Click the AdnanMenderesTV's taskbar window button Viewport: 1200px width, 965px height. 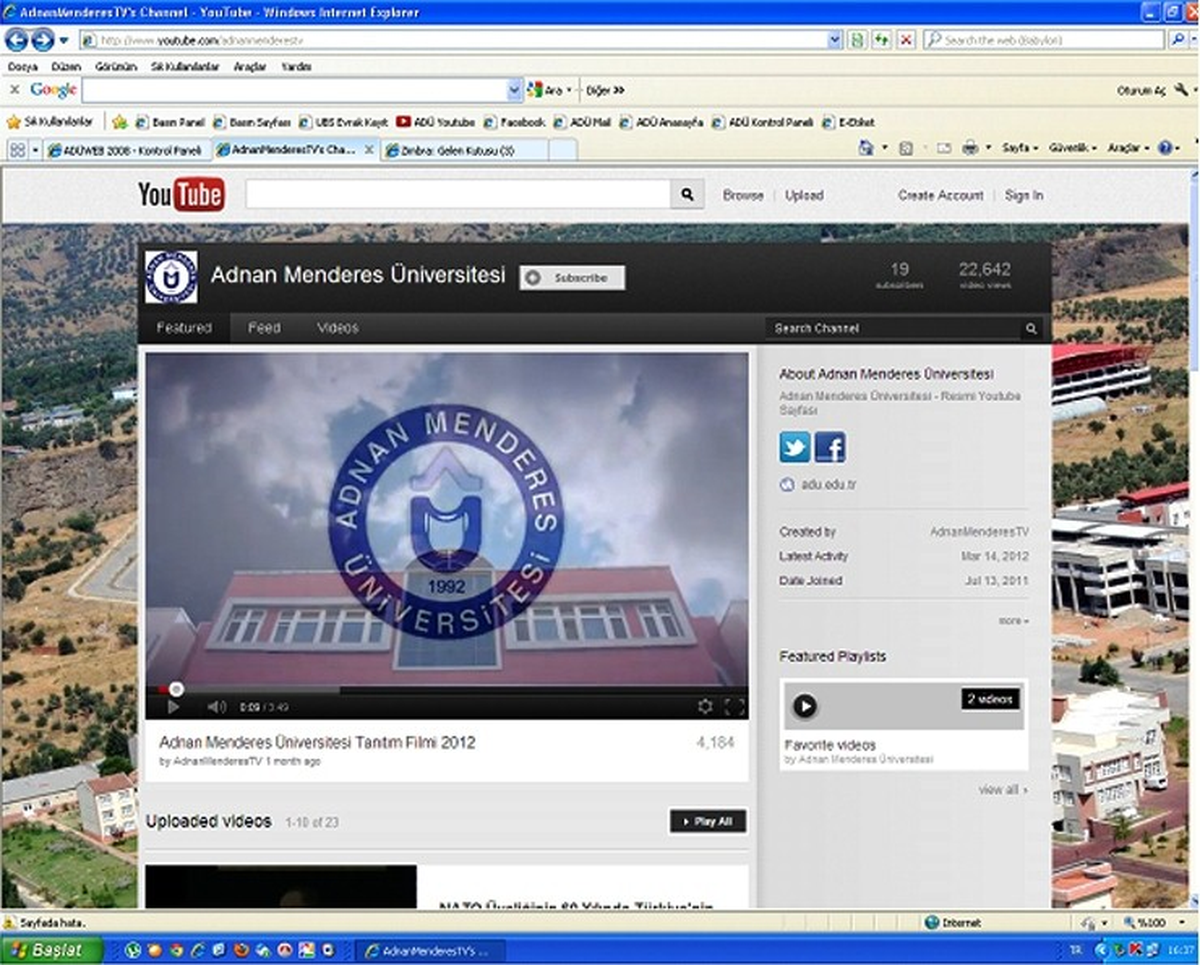point(432,950)
